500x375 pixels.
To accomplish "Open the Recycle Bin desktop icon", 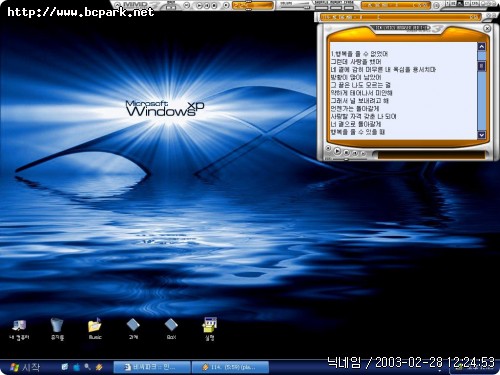I will click(57, 329).
